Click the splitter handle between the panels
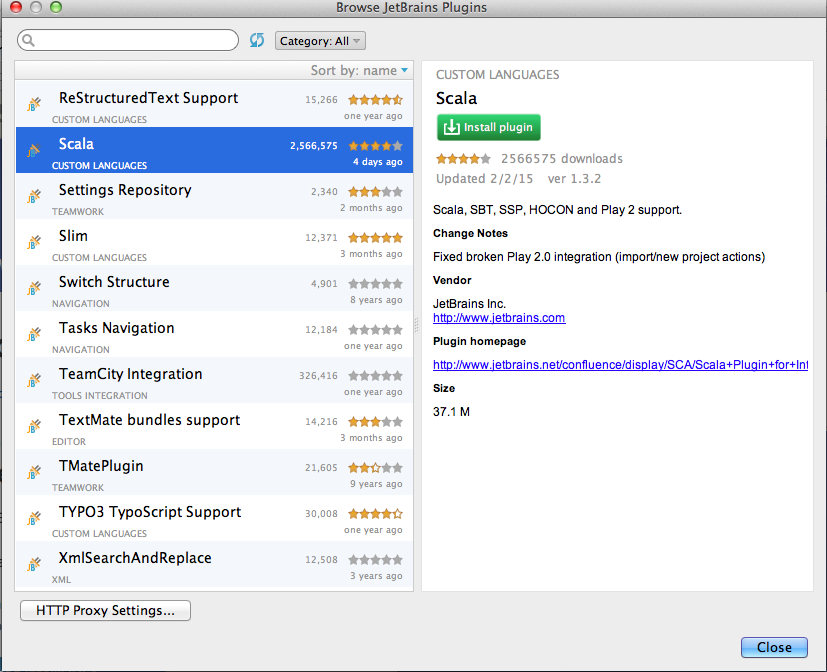The image size is (827, 672). pos(417,324)
